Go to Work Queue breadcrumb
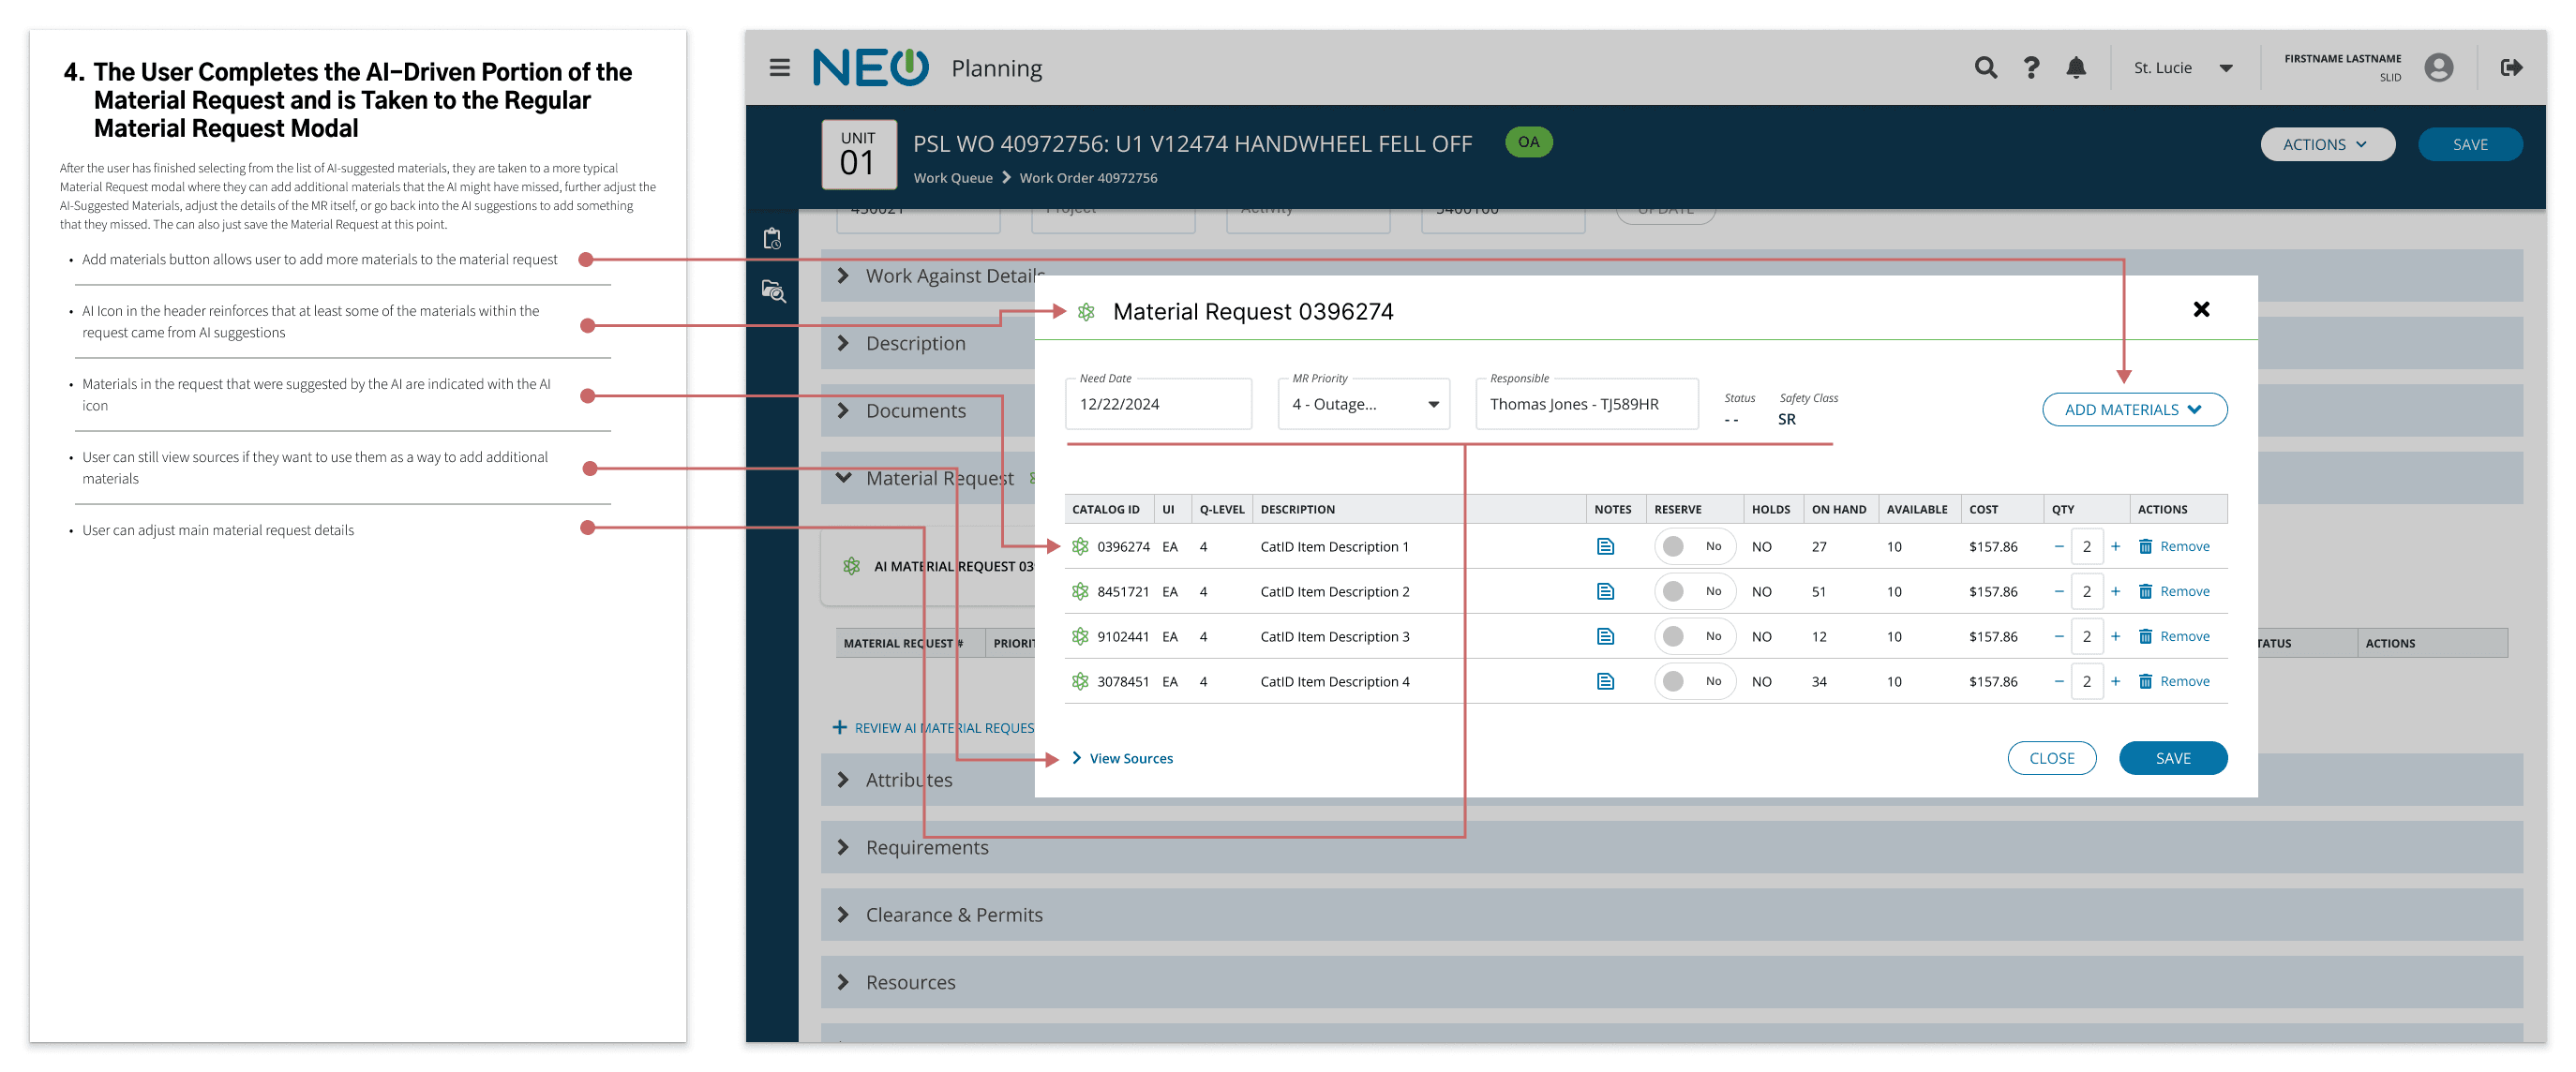This screenshot has width=2576, height=1072. click(952, 178)
